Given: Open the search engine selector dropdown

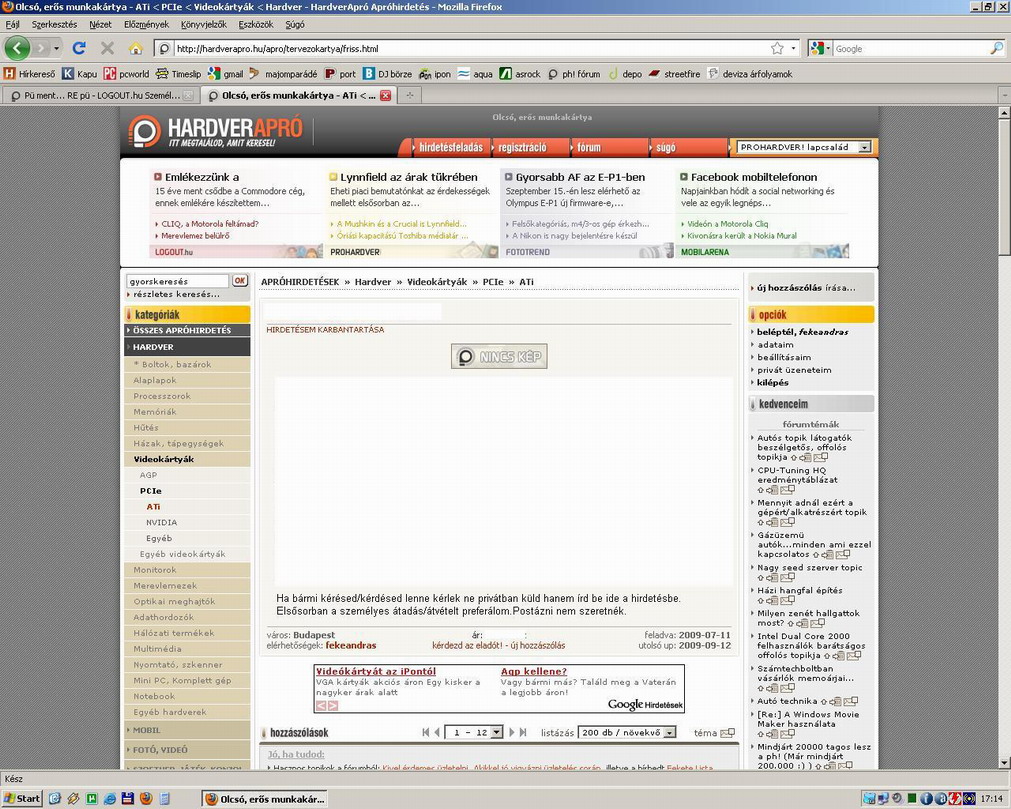Looking at the screenshot, I should (x=820, y=48).
